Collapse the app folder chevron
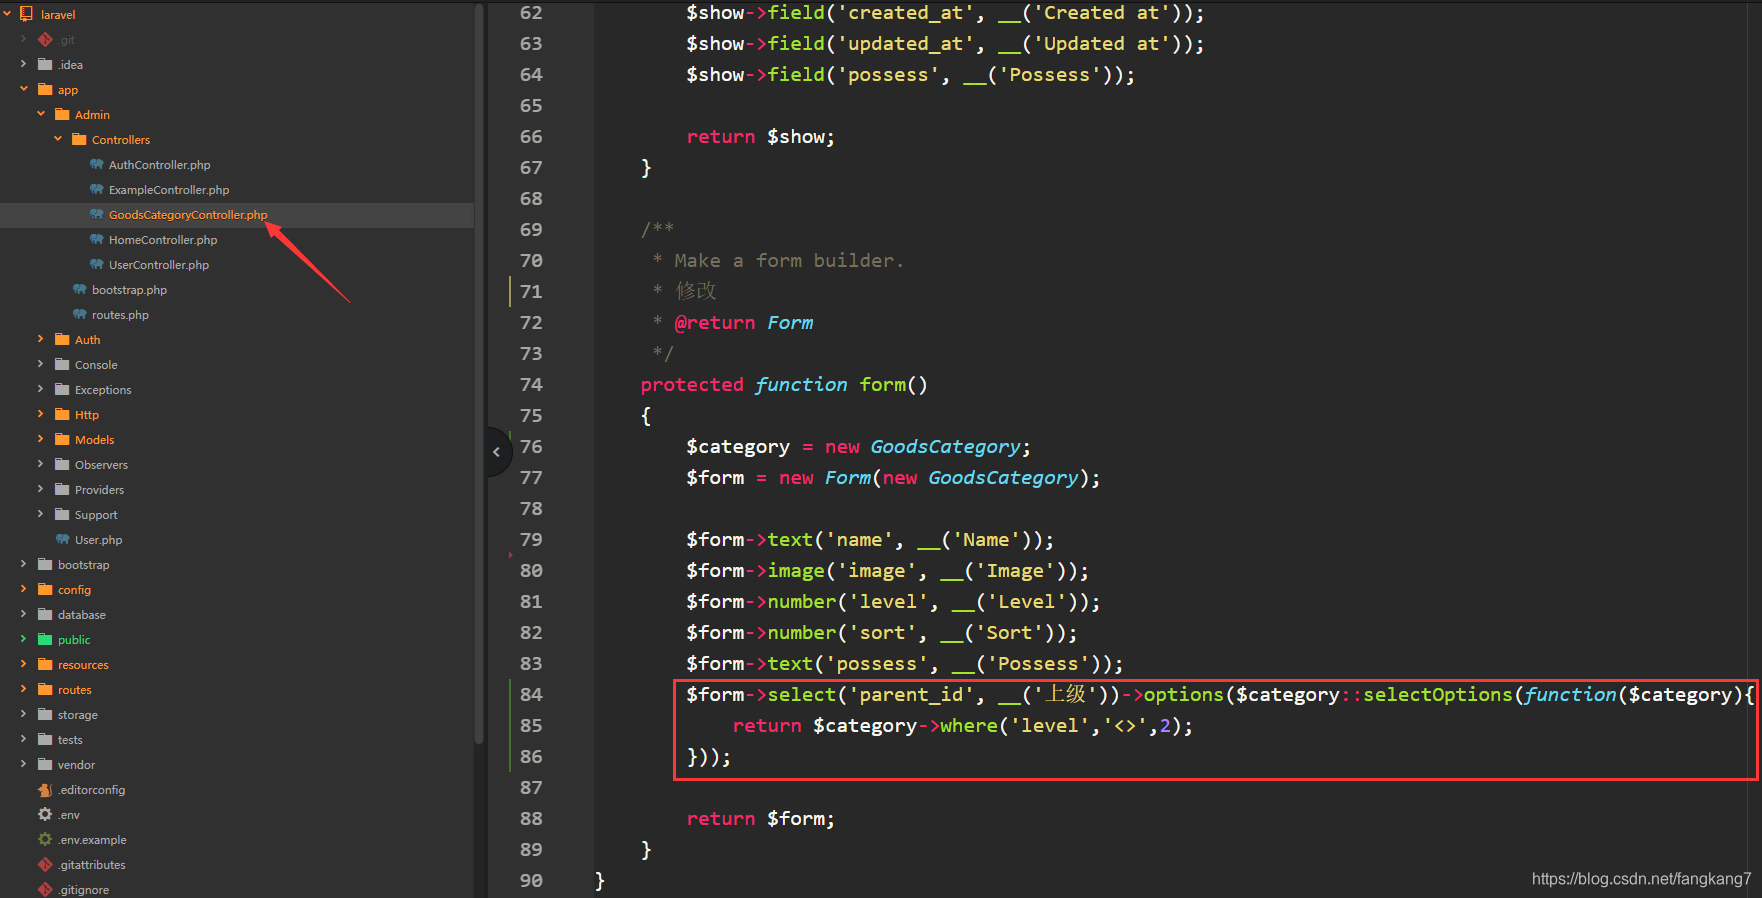Screen dimensions: 1762x898 point(23,89)
